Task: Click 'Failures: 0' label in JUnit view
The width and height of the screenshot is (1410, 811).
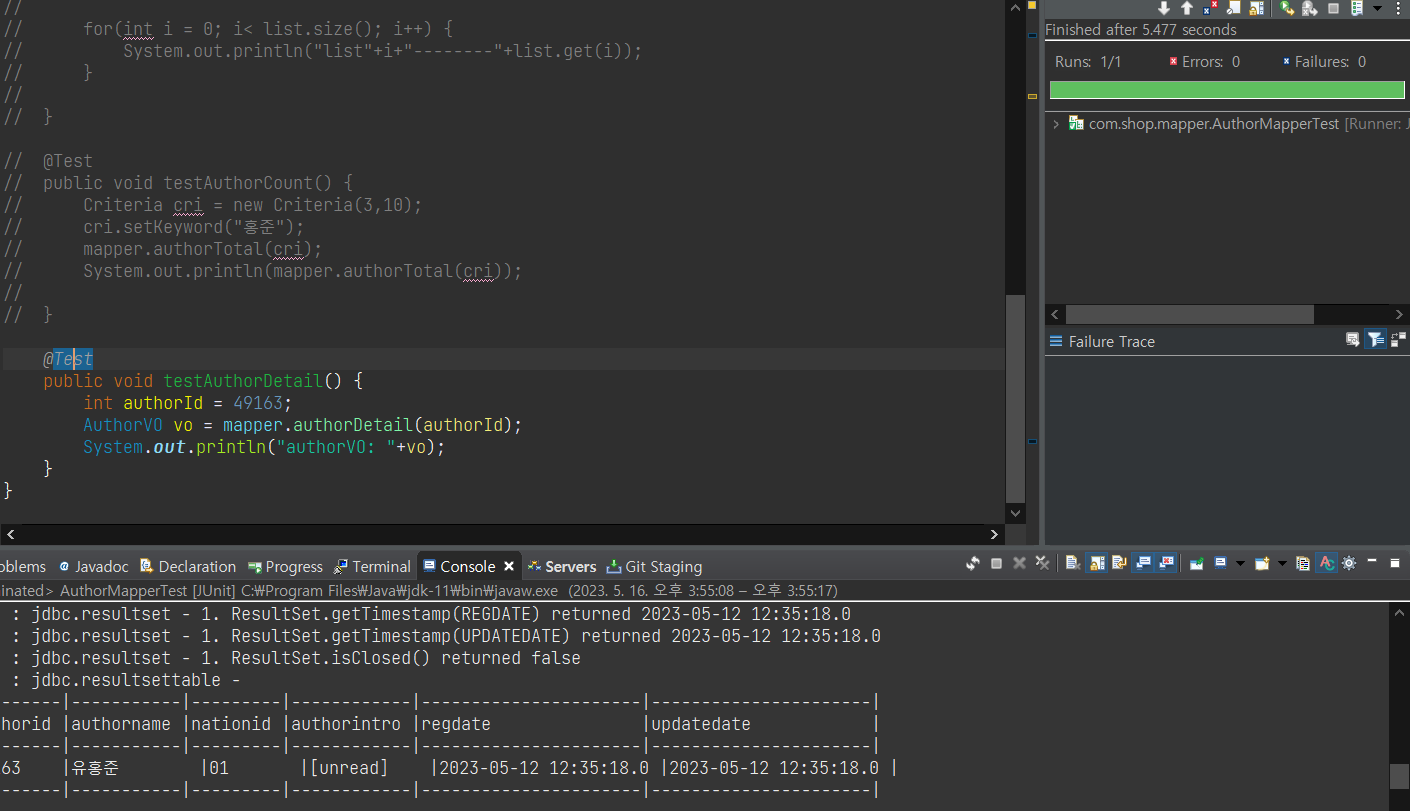Action: (x=1324, y=62)
